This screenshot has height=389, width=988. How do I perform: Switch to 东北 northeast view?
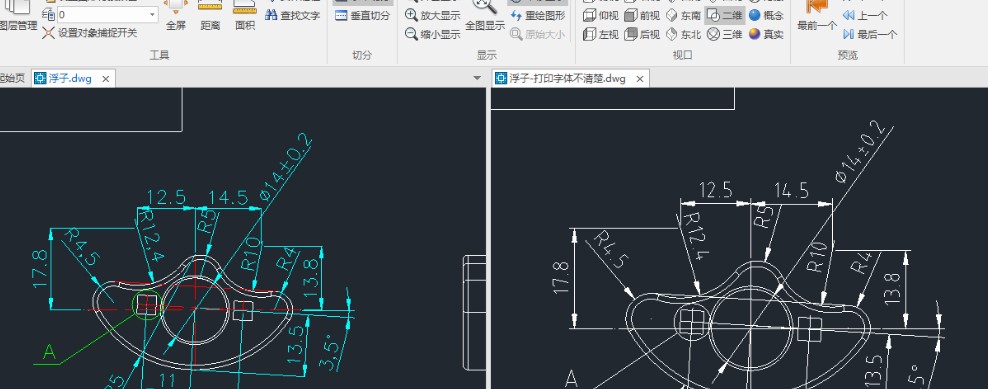point(684,35)
